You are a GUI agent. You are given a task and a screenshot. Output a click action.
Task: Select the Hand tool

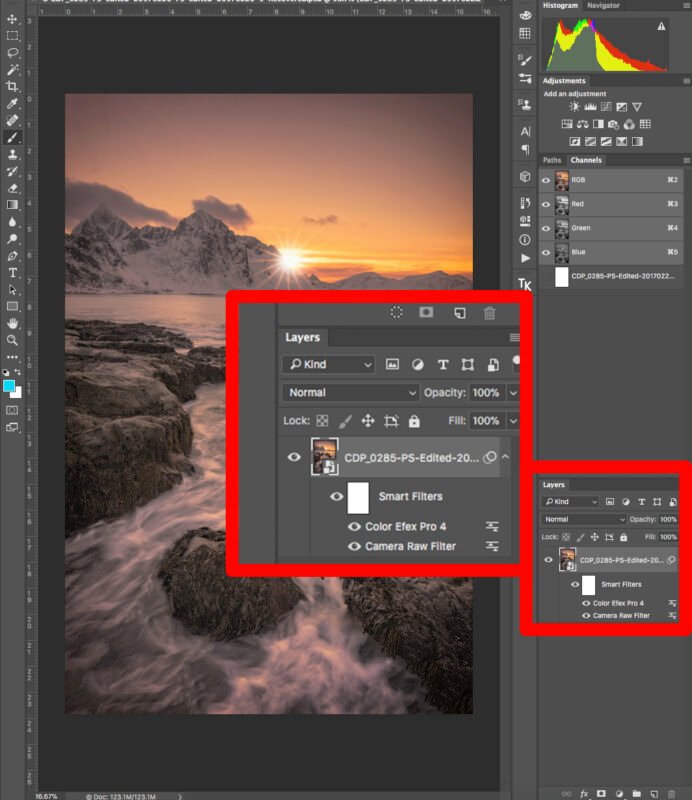[12, 323]
